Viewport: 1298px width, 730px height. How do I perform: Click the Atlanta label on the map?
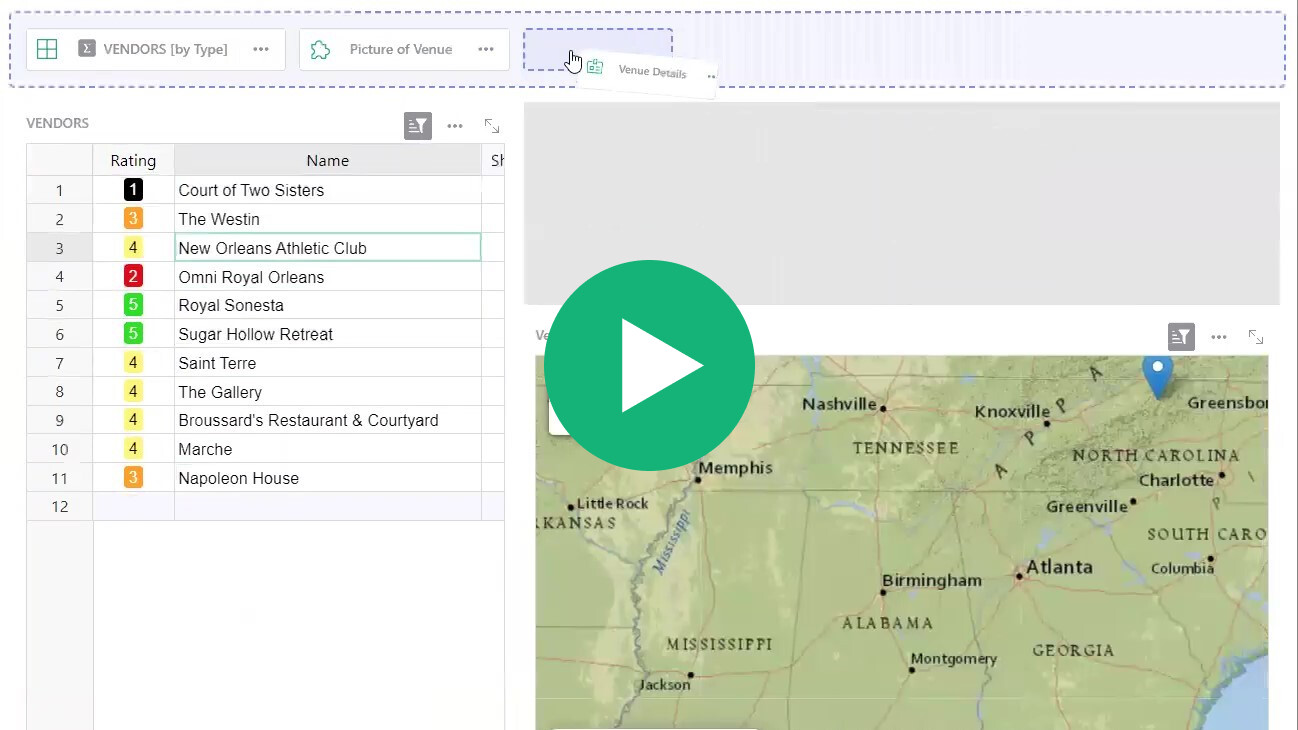pyautogui.click(x=1059, y=567)
